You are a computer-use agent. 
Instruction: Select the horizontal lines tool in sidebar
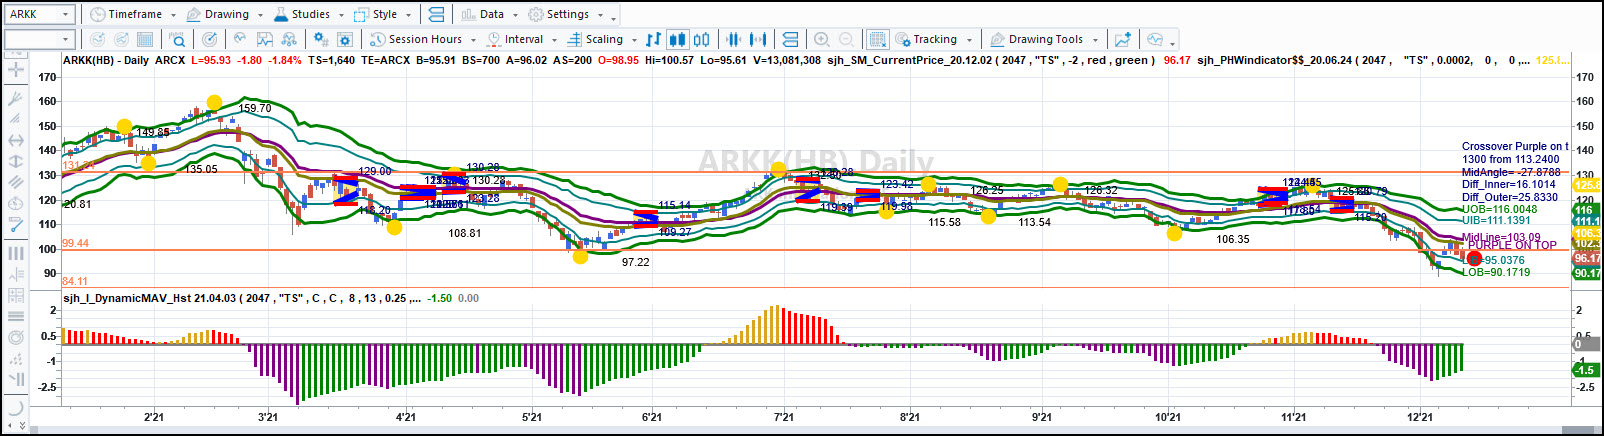coord(15,316)
